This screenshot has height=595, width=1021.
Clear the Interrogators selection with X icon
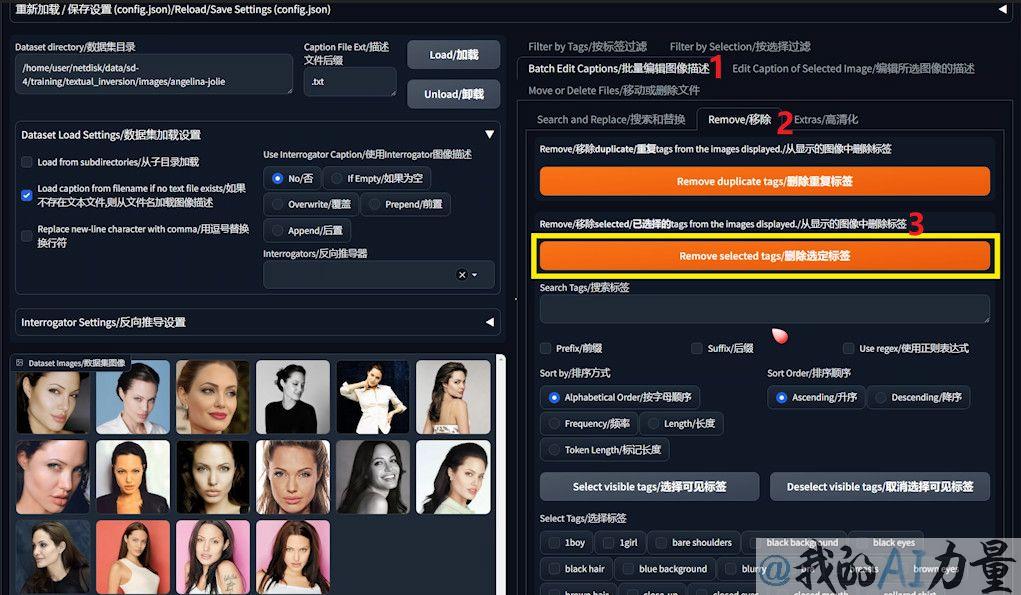click(x=462, y=275)
